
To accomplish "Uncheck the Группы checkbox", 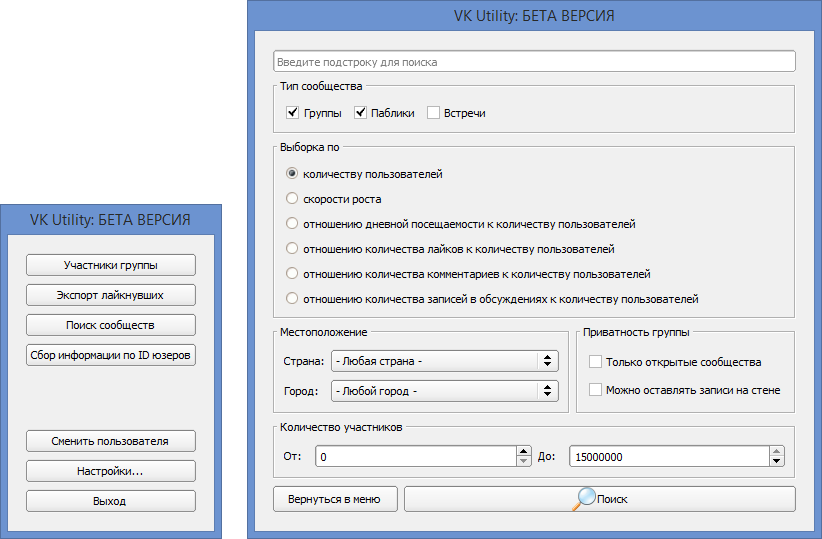I will 293,112.
